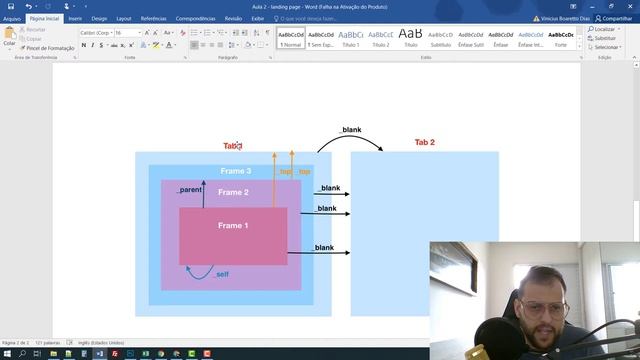
Task: Select the Frame 1 pink rectangle
Action: click(233, 236)
